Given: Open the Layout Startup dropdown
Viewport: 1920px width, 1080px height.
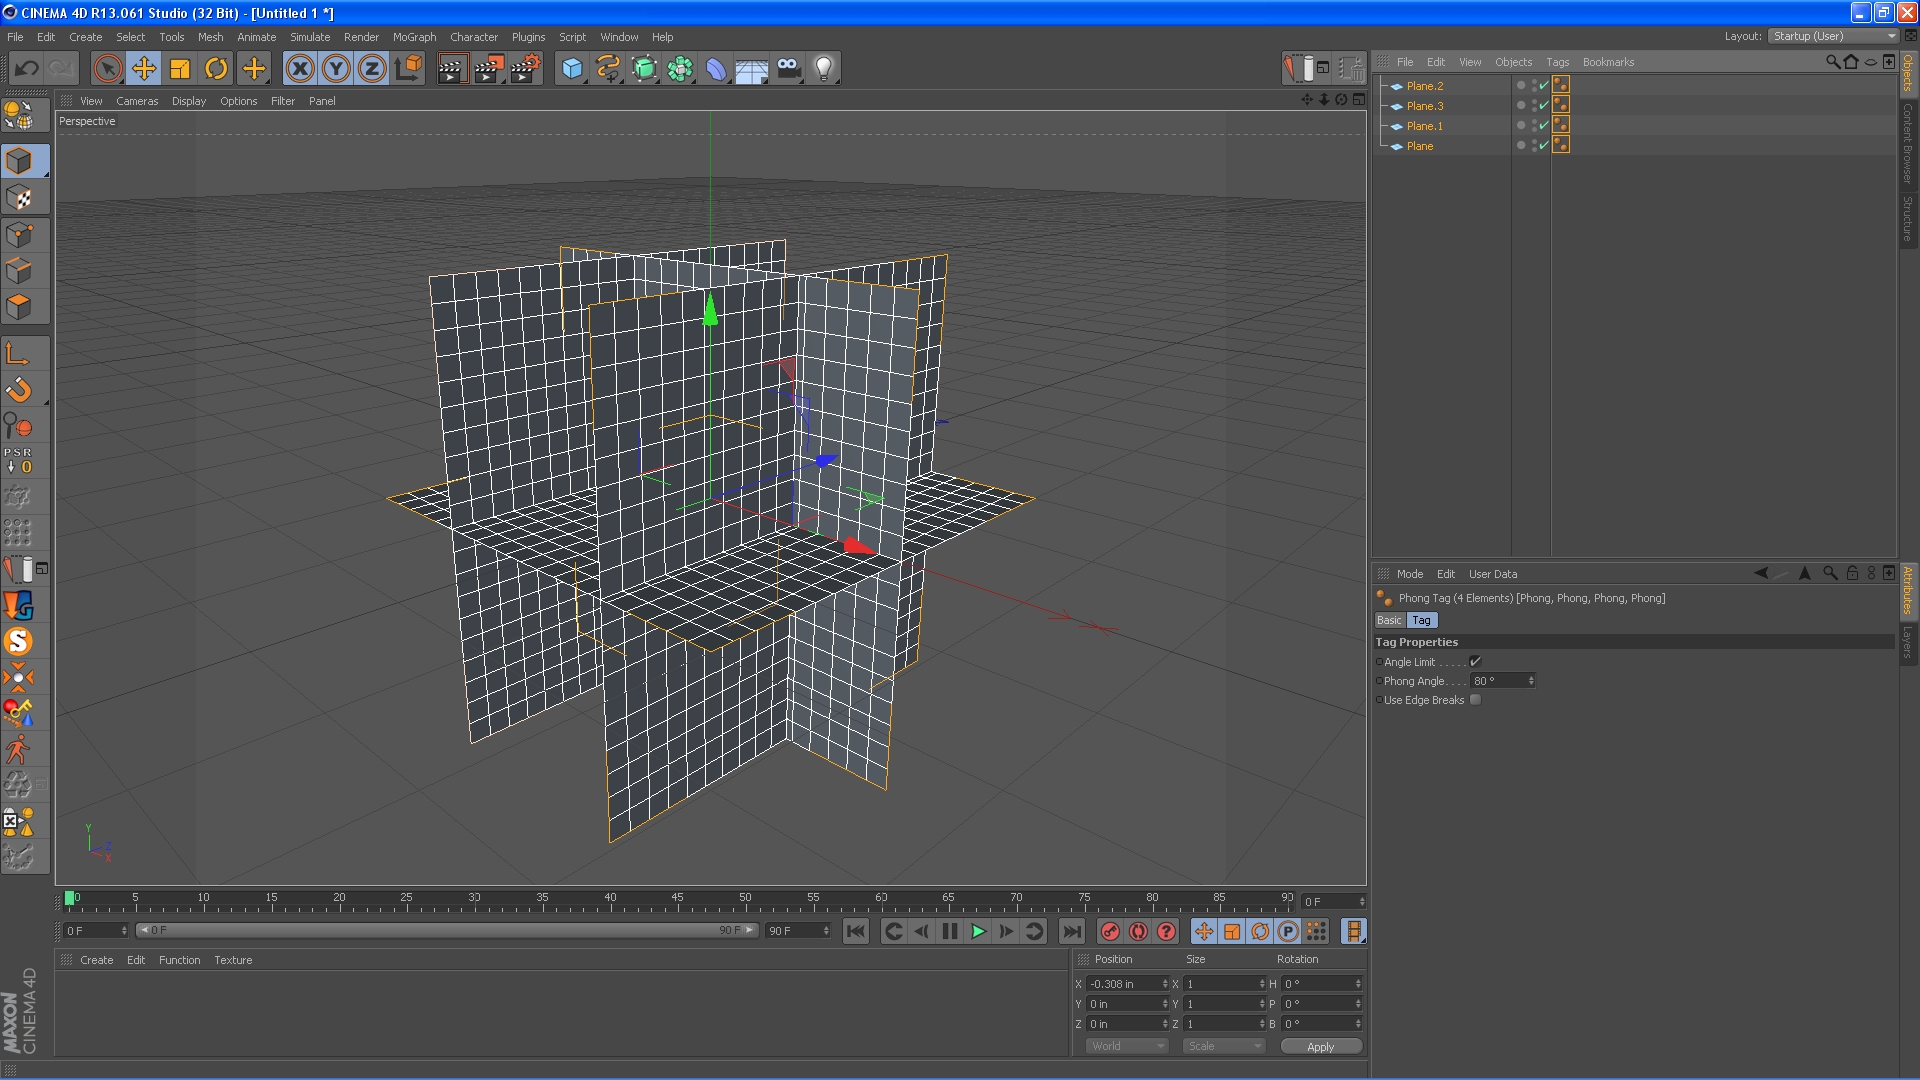Looking at the screenshot, I should point(1833,36).
